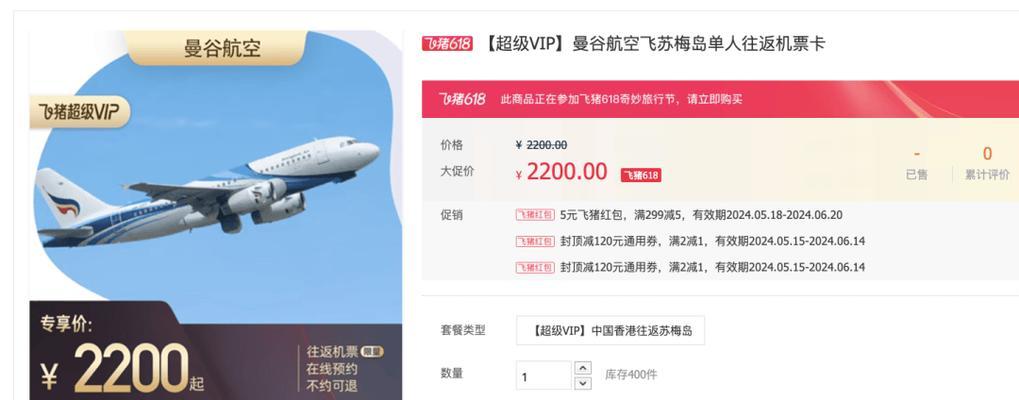
Task: Open the 累计评价 review count
Action: pos(987,164)
